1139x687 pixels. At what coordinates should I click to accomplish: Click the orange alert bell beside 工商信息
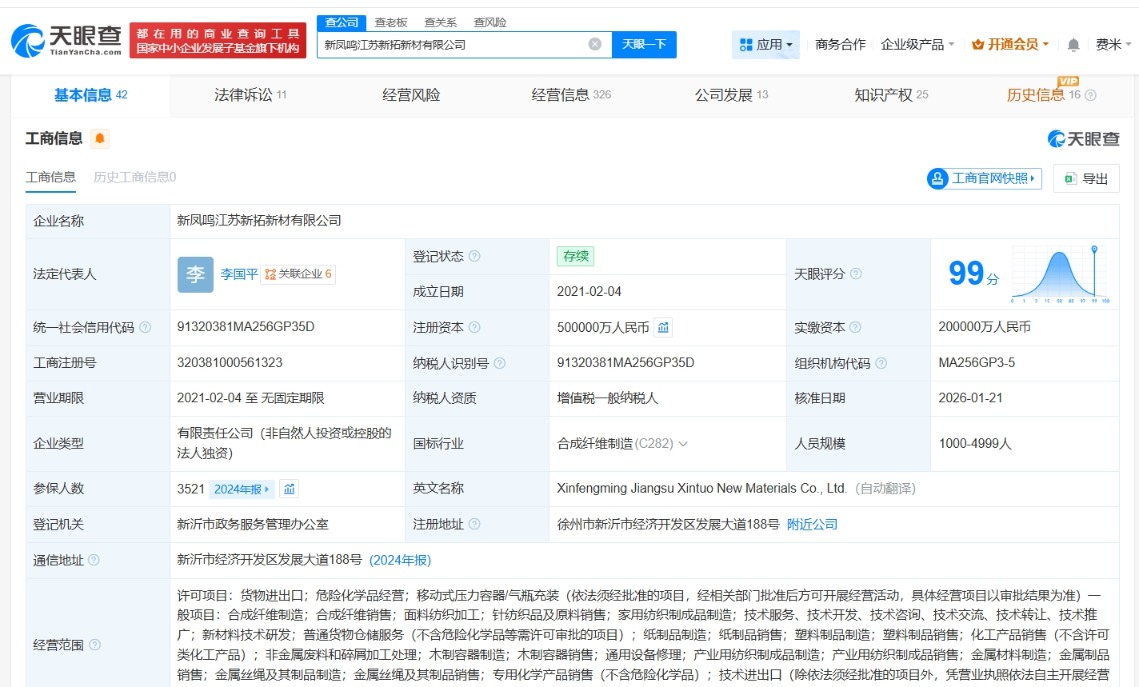(x=100, y=139)
